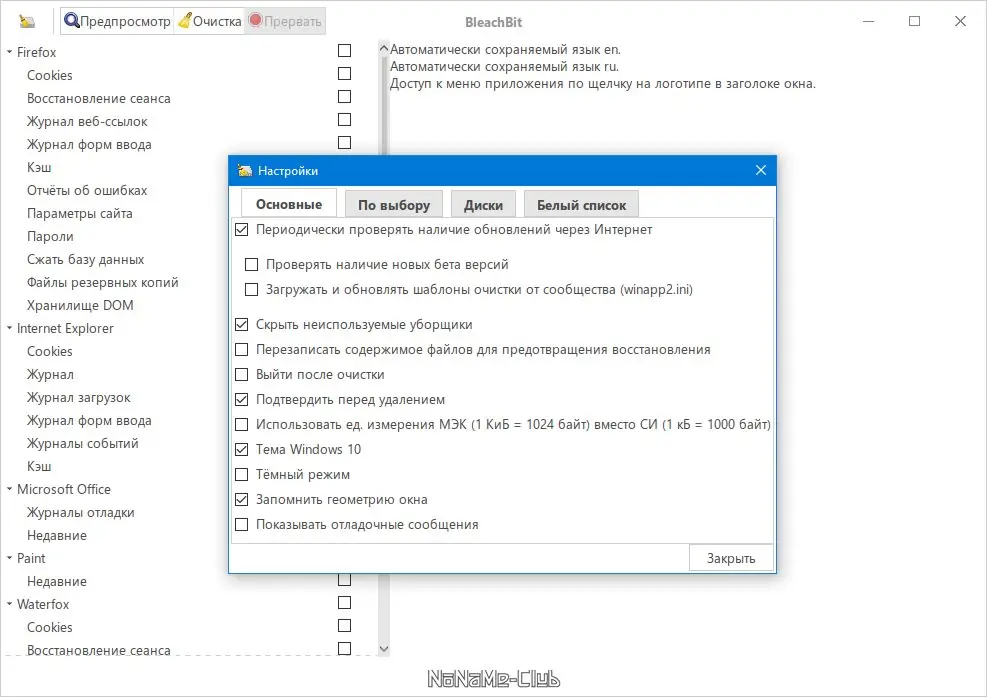Viewport: 987px width, 697px height.
Task: Select Параметры сайта item
Action: 79,213
